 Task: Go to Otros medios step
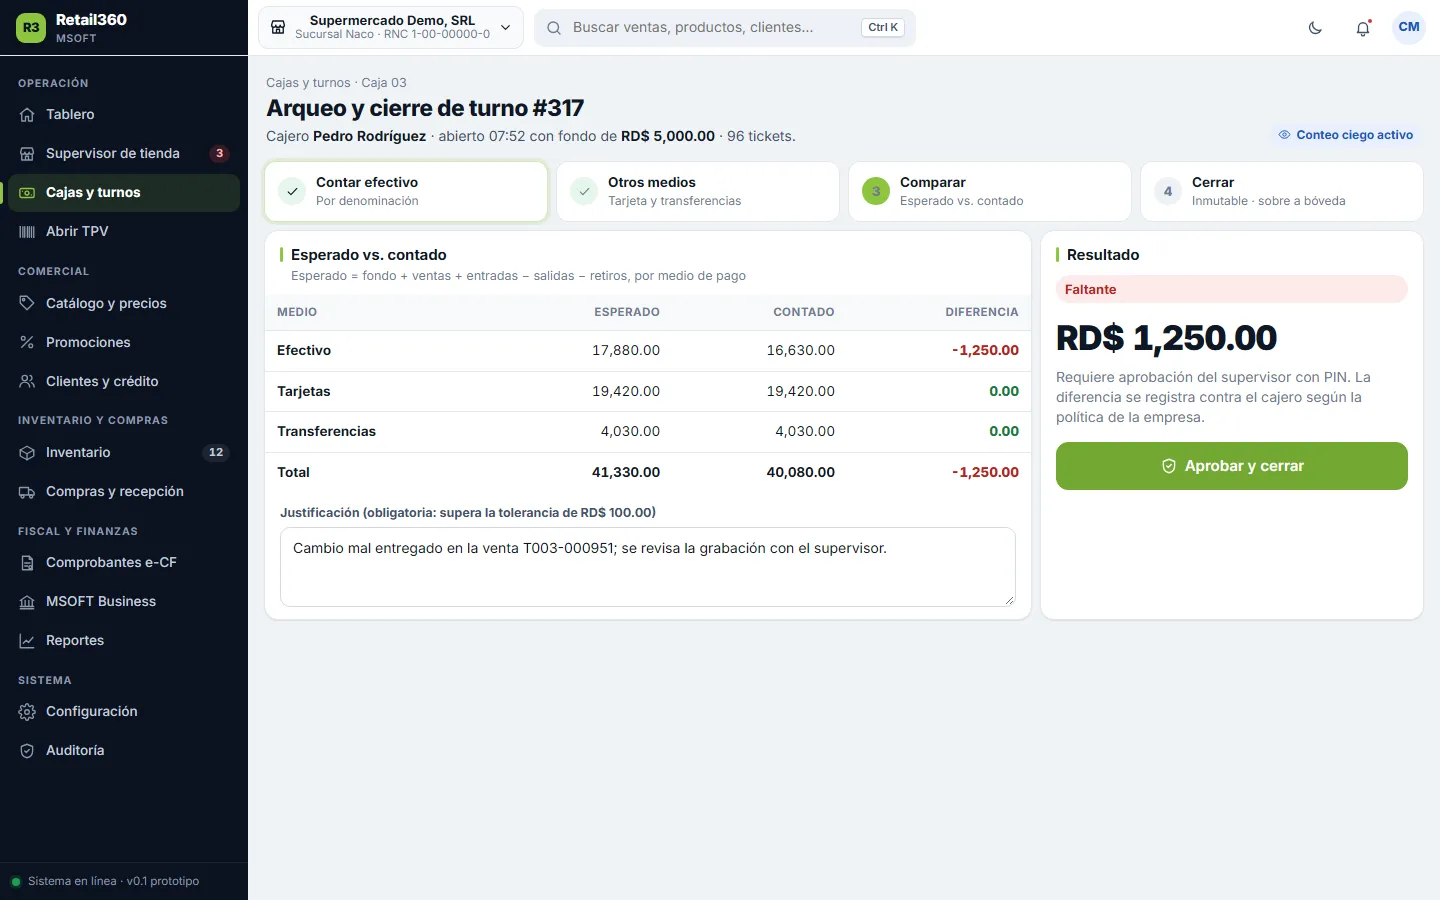click(698, 191)
